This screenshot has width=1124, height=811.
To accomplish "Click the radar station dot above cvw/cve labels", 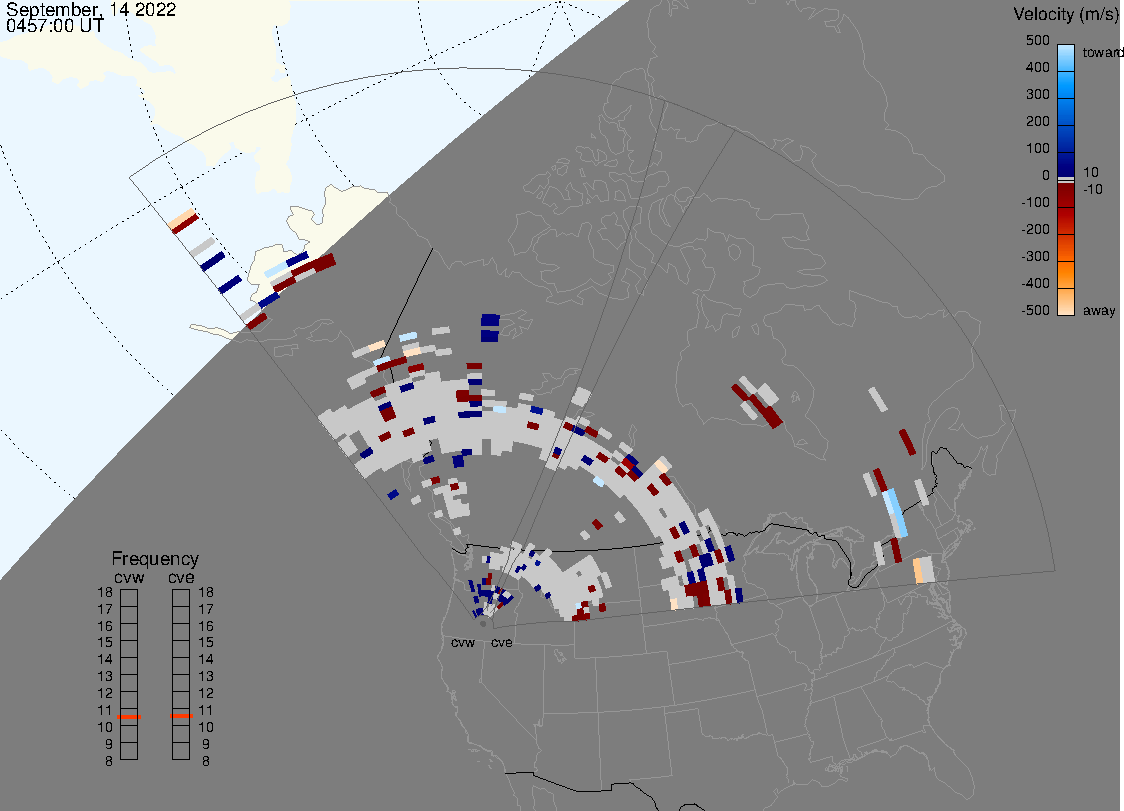I will [x=483, y=624].
